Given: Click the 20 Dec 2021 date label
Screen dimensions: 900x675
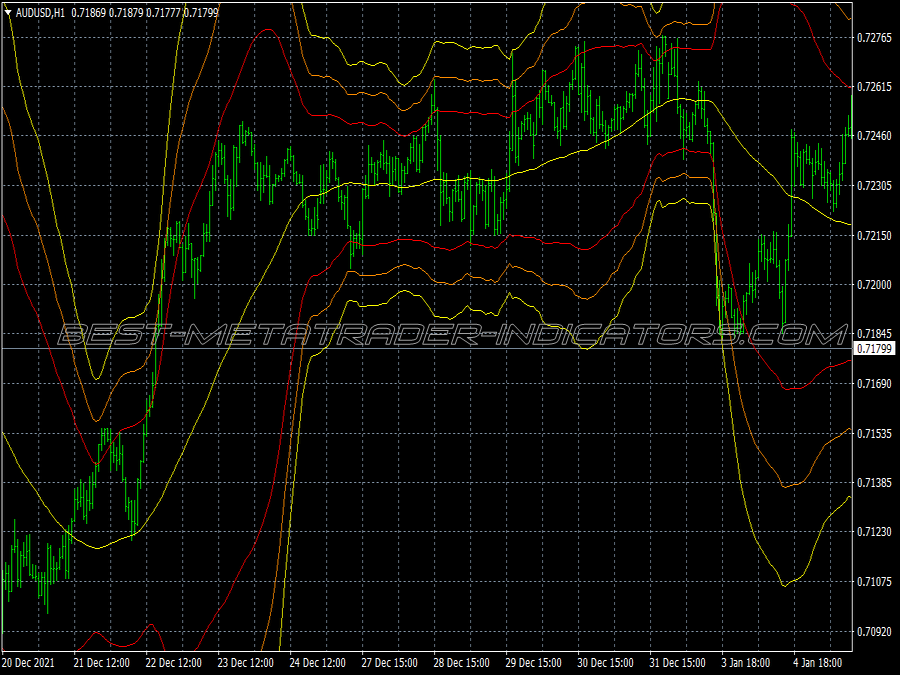Looking at the screenshot, I should click(x=28, y=663).
